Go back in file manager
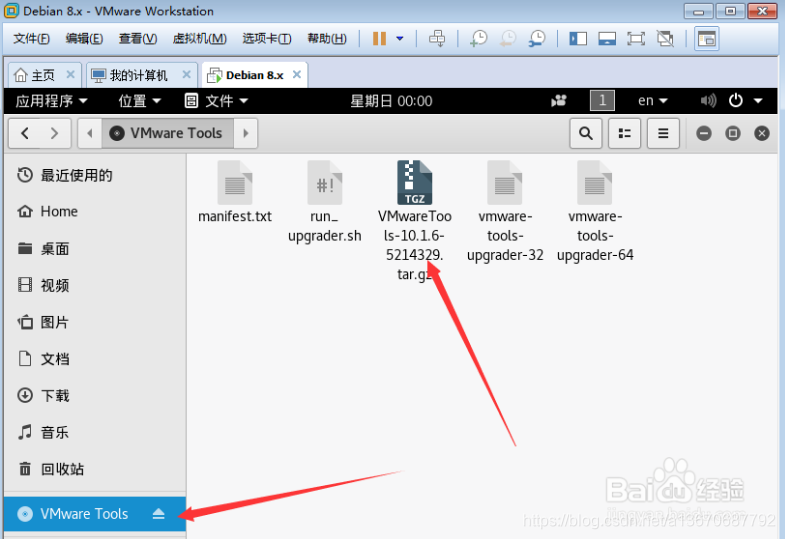 (25, 134)
